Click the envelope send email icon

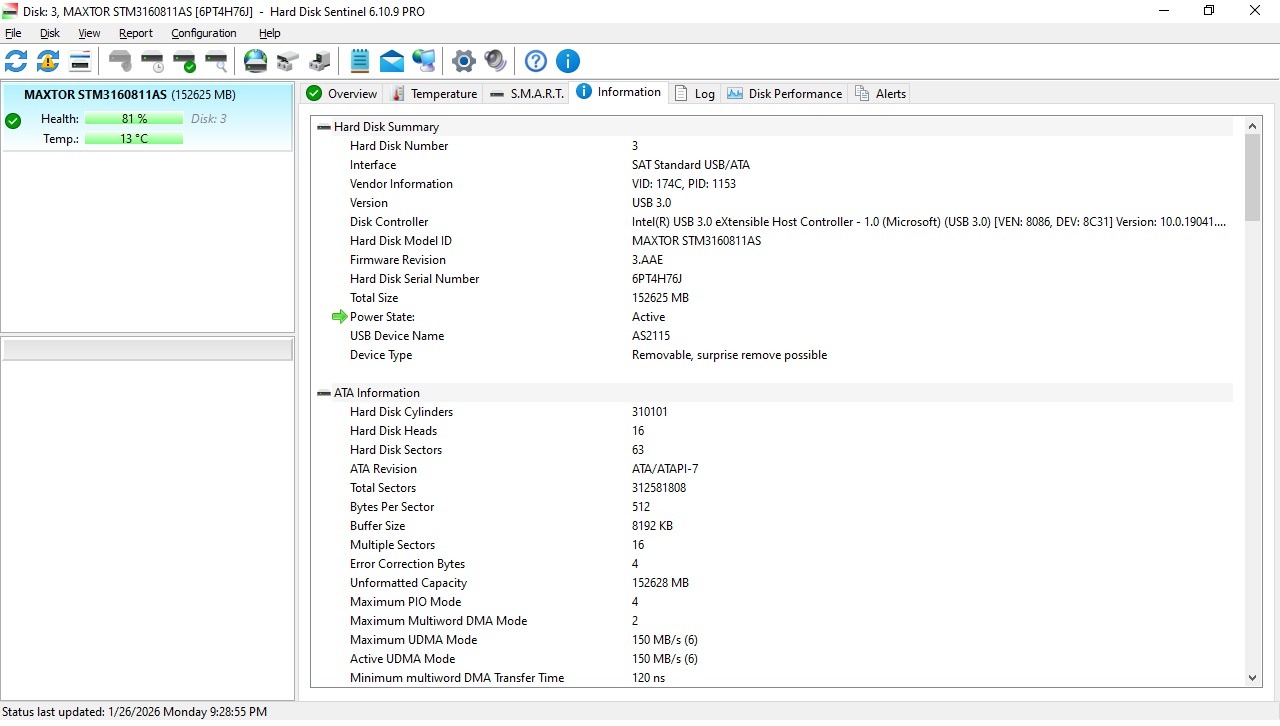click(392, 61)
